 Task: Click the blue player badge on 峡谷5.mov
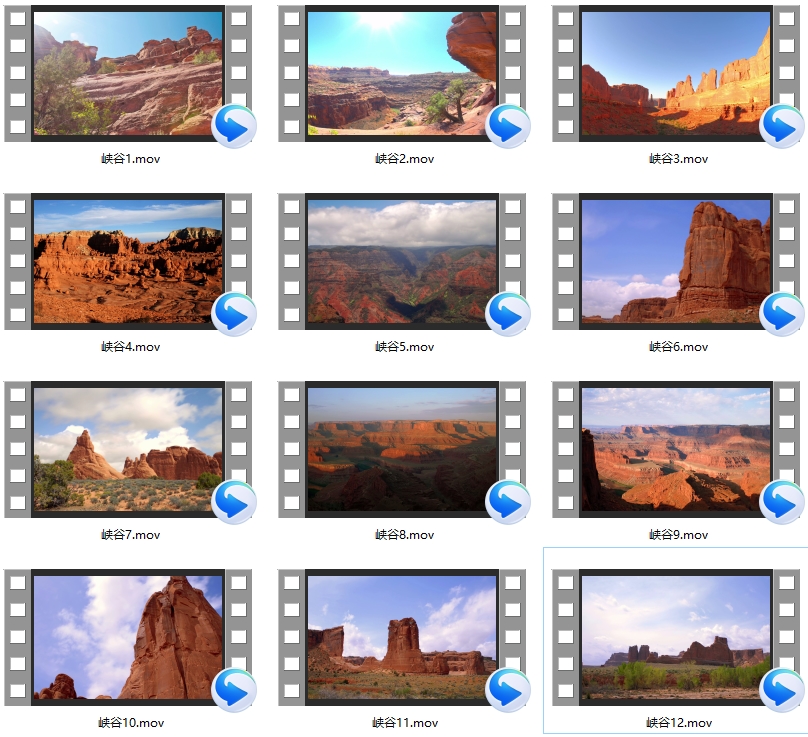tap(508, 314)
